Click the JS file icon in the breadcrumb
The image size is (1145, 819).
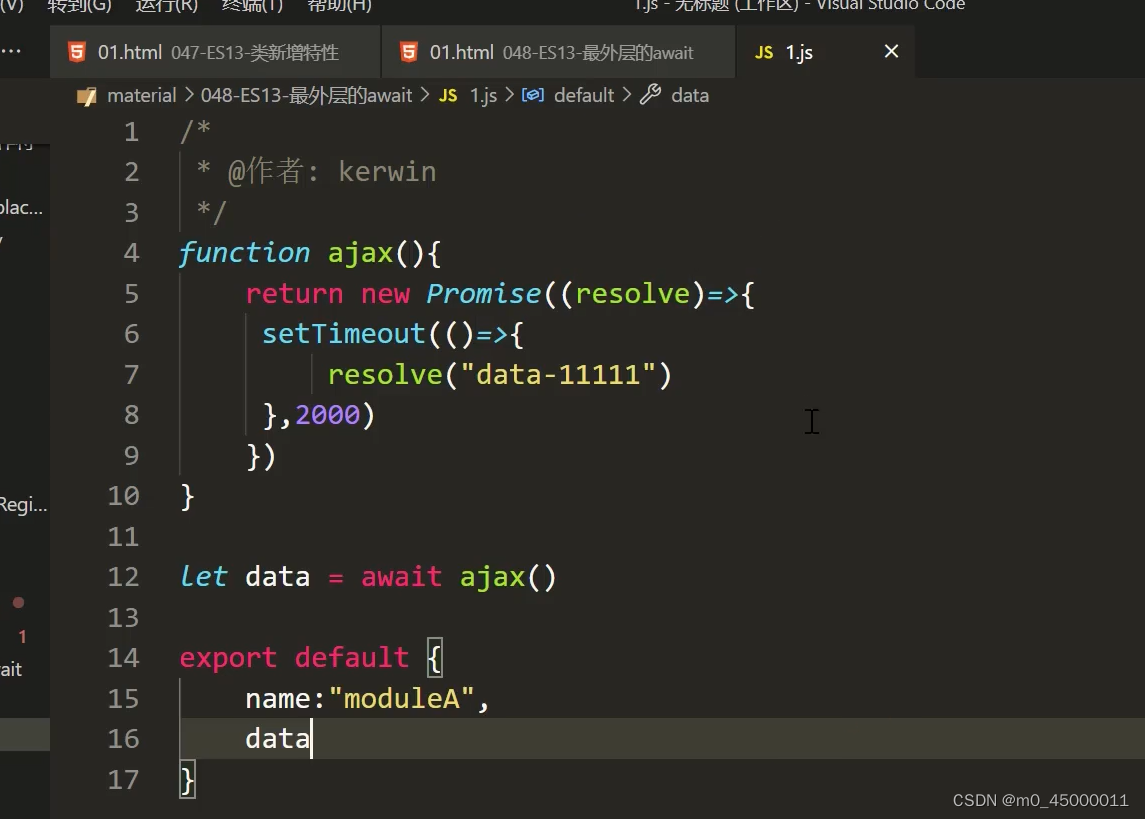[x=448, y=95]
